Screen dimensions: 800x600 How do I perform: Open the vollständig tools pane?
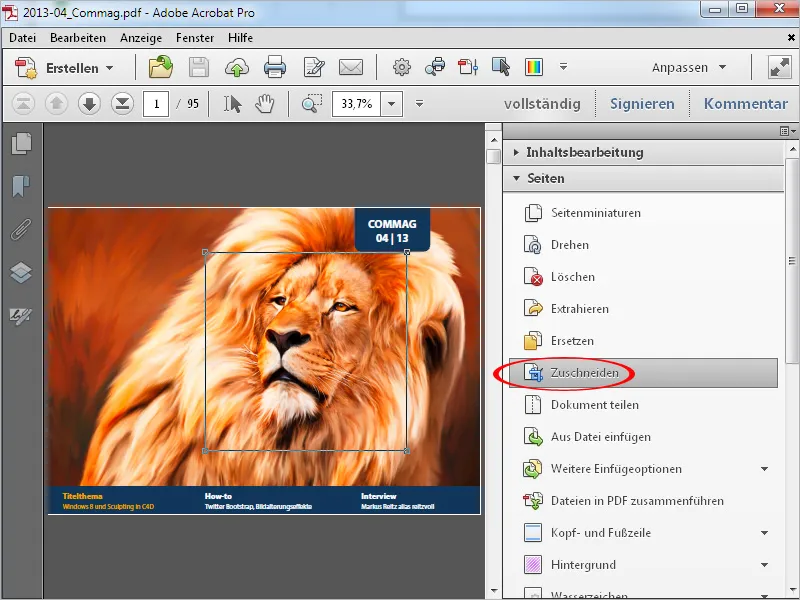point(542,104)
